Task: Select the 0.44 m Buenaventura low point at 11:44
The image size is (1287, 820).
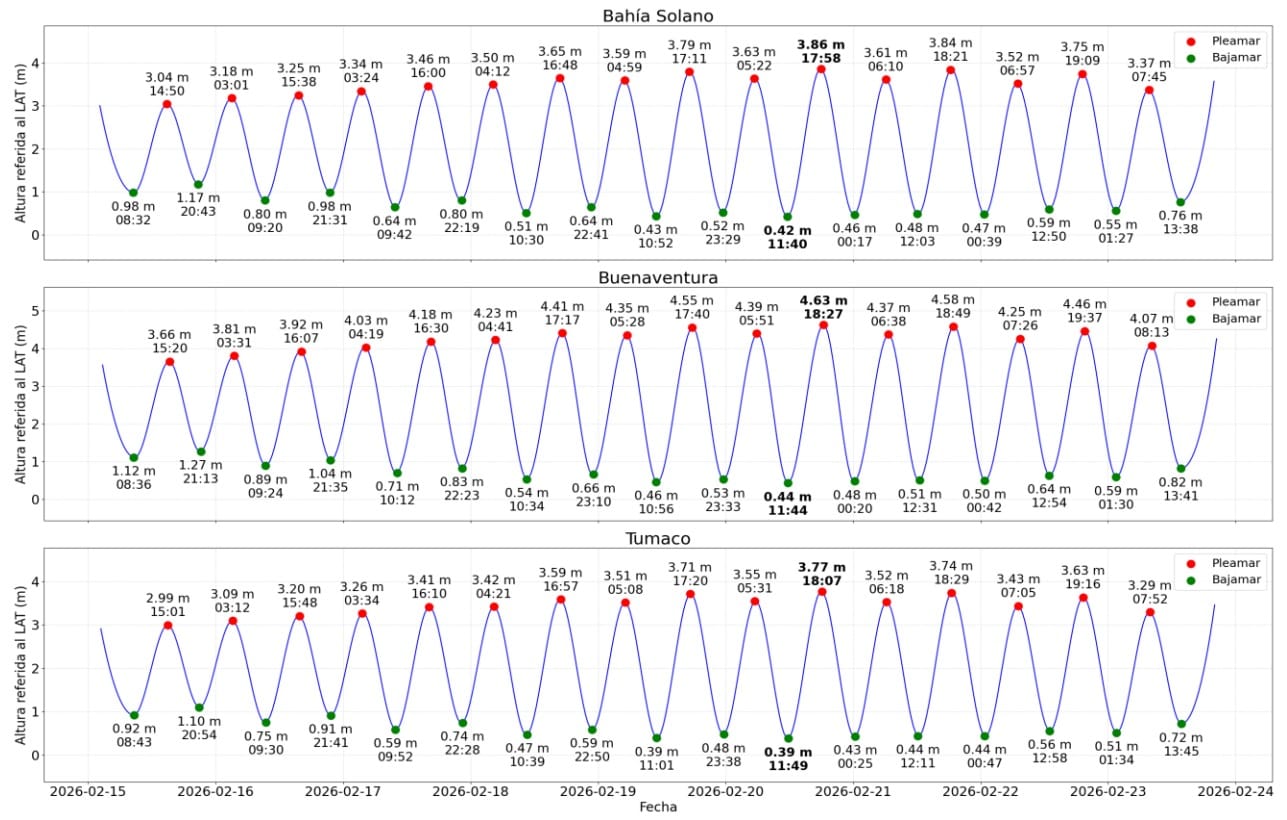Action: point(788,483)
